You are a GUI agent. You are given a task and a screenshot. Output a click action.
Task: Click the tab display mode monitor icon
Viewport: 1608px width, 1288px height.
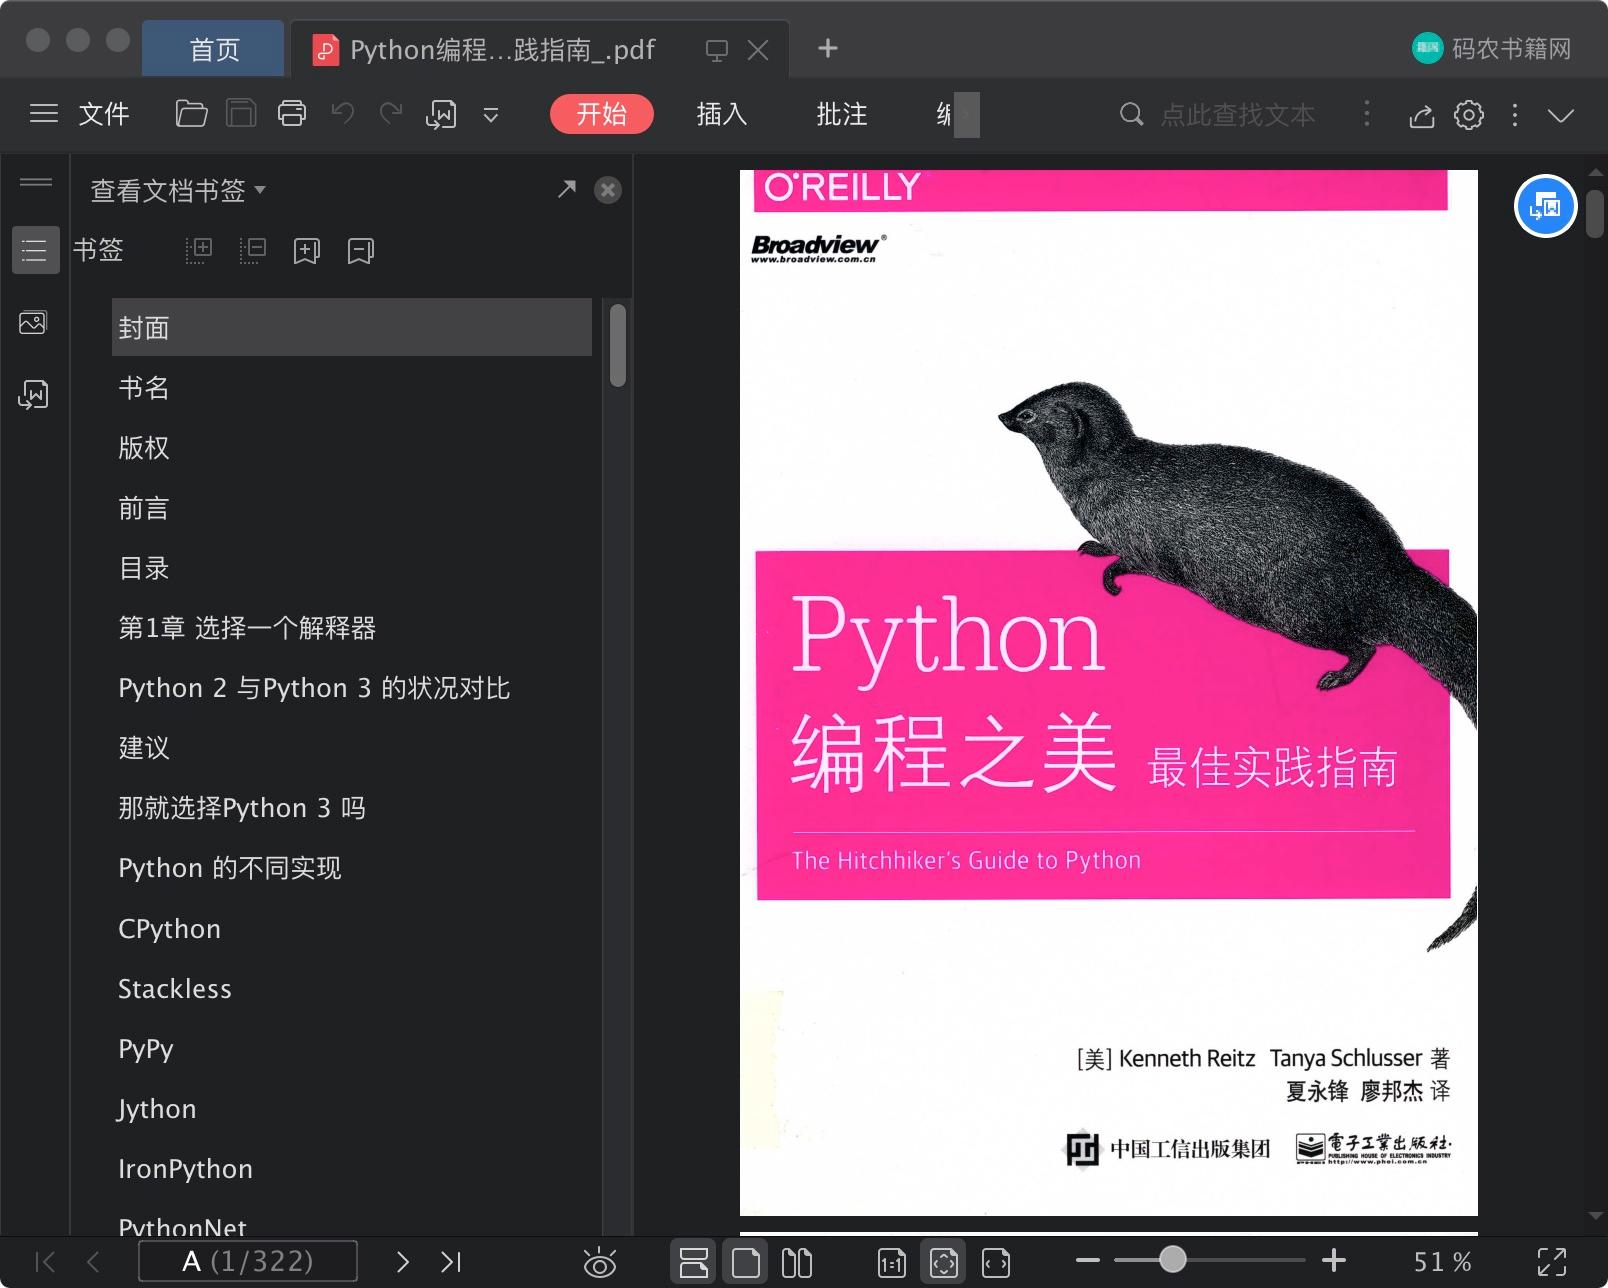click(716, 50)
